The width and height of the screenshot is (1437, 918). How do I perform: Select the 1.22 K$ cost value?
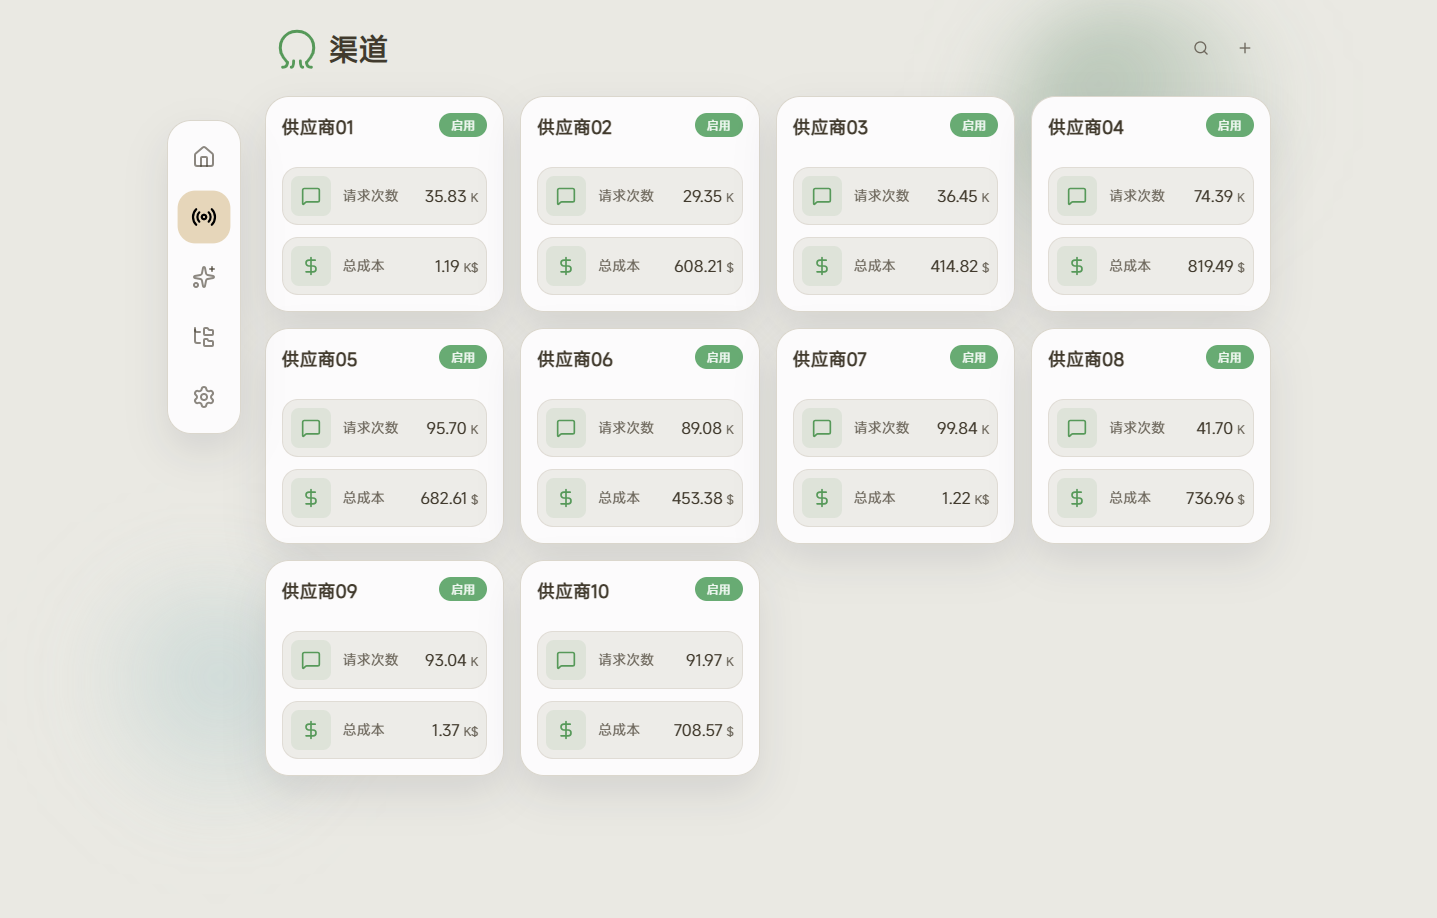[x=965, y=498]
